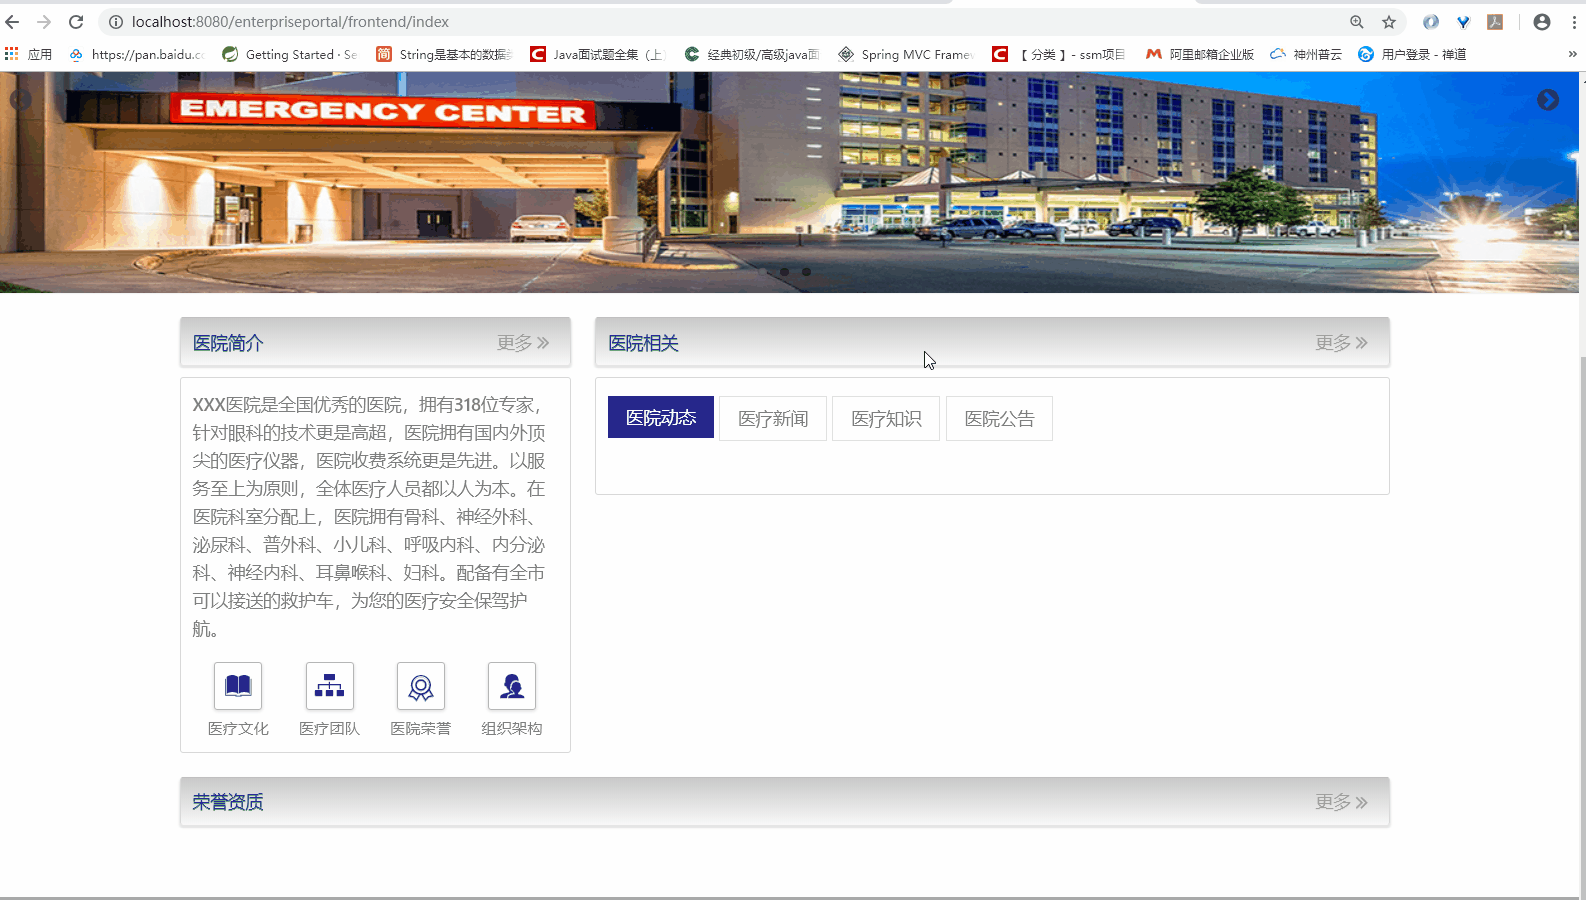Click the page vertical scrollbar thumb
This screenshot has width=1586, height=900.
click(1582, 625)
